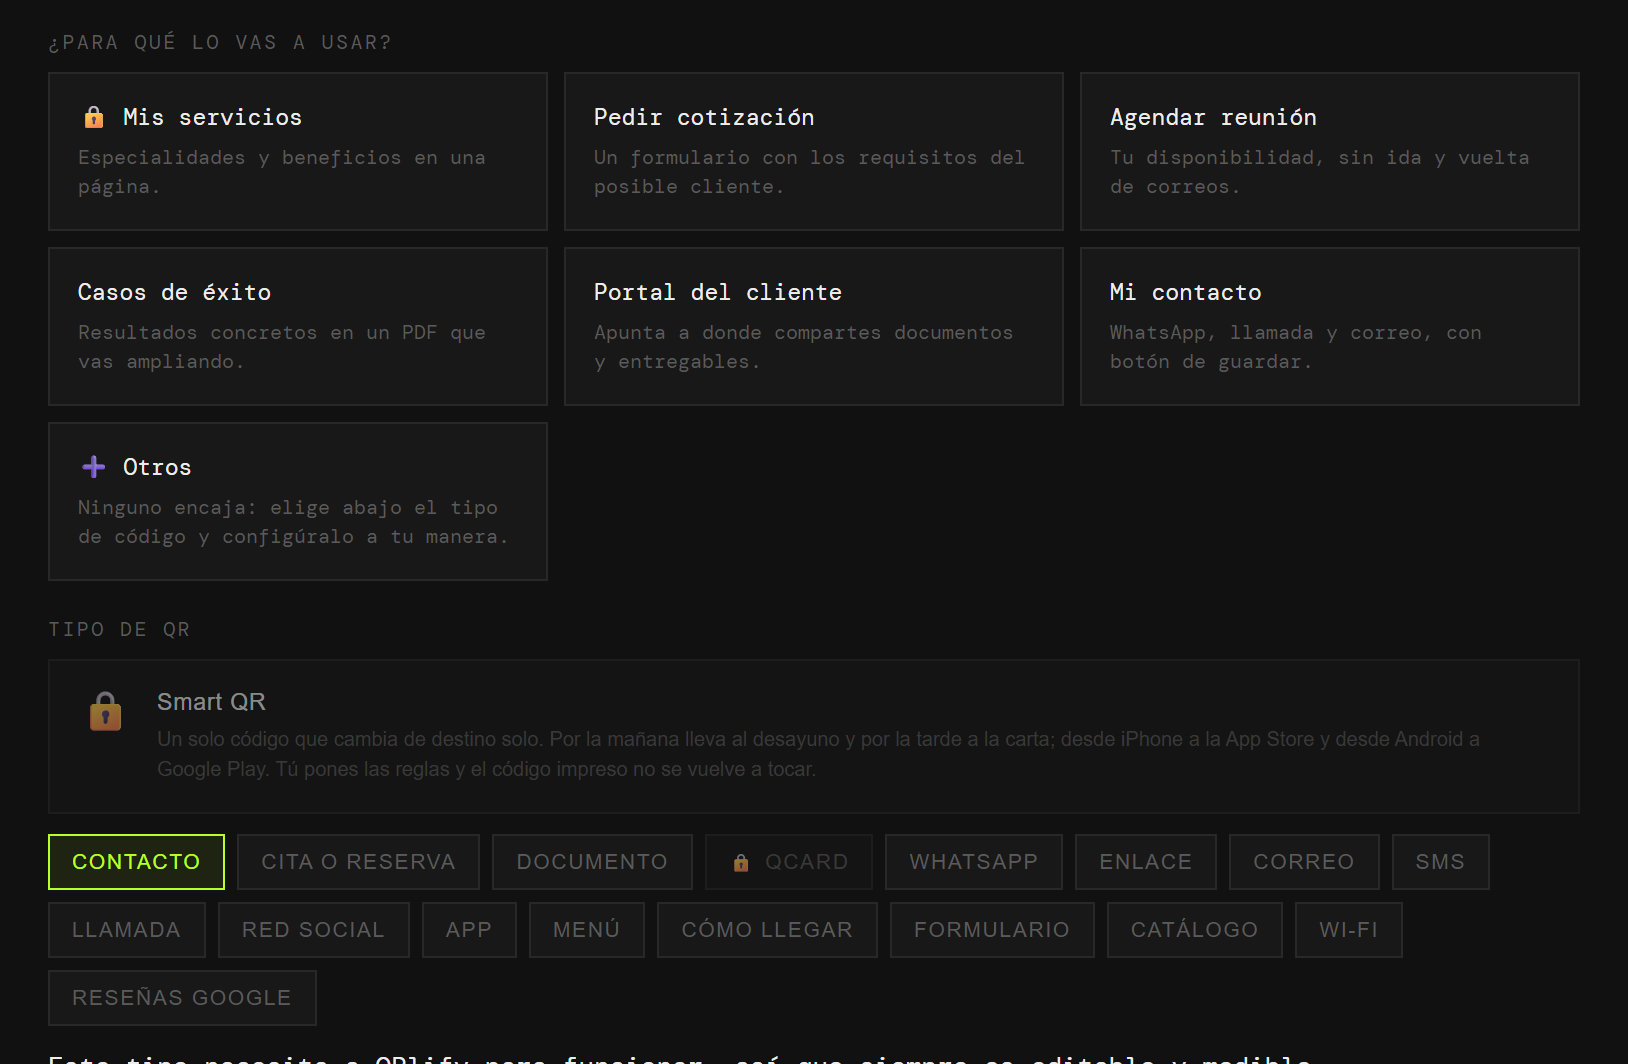1628x1064 pixels.
Task: Select the RED SOCIAL type
Action: tap(314, 930)
